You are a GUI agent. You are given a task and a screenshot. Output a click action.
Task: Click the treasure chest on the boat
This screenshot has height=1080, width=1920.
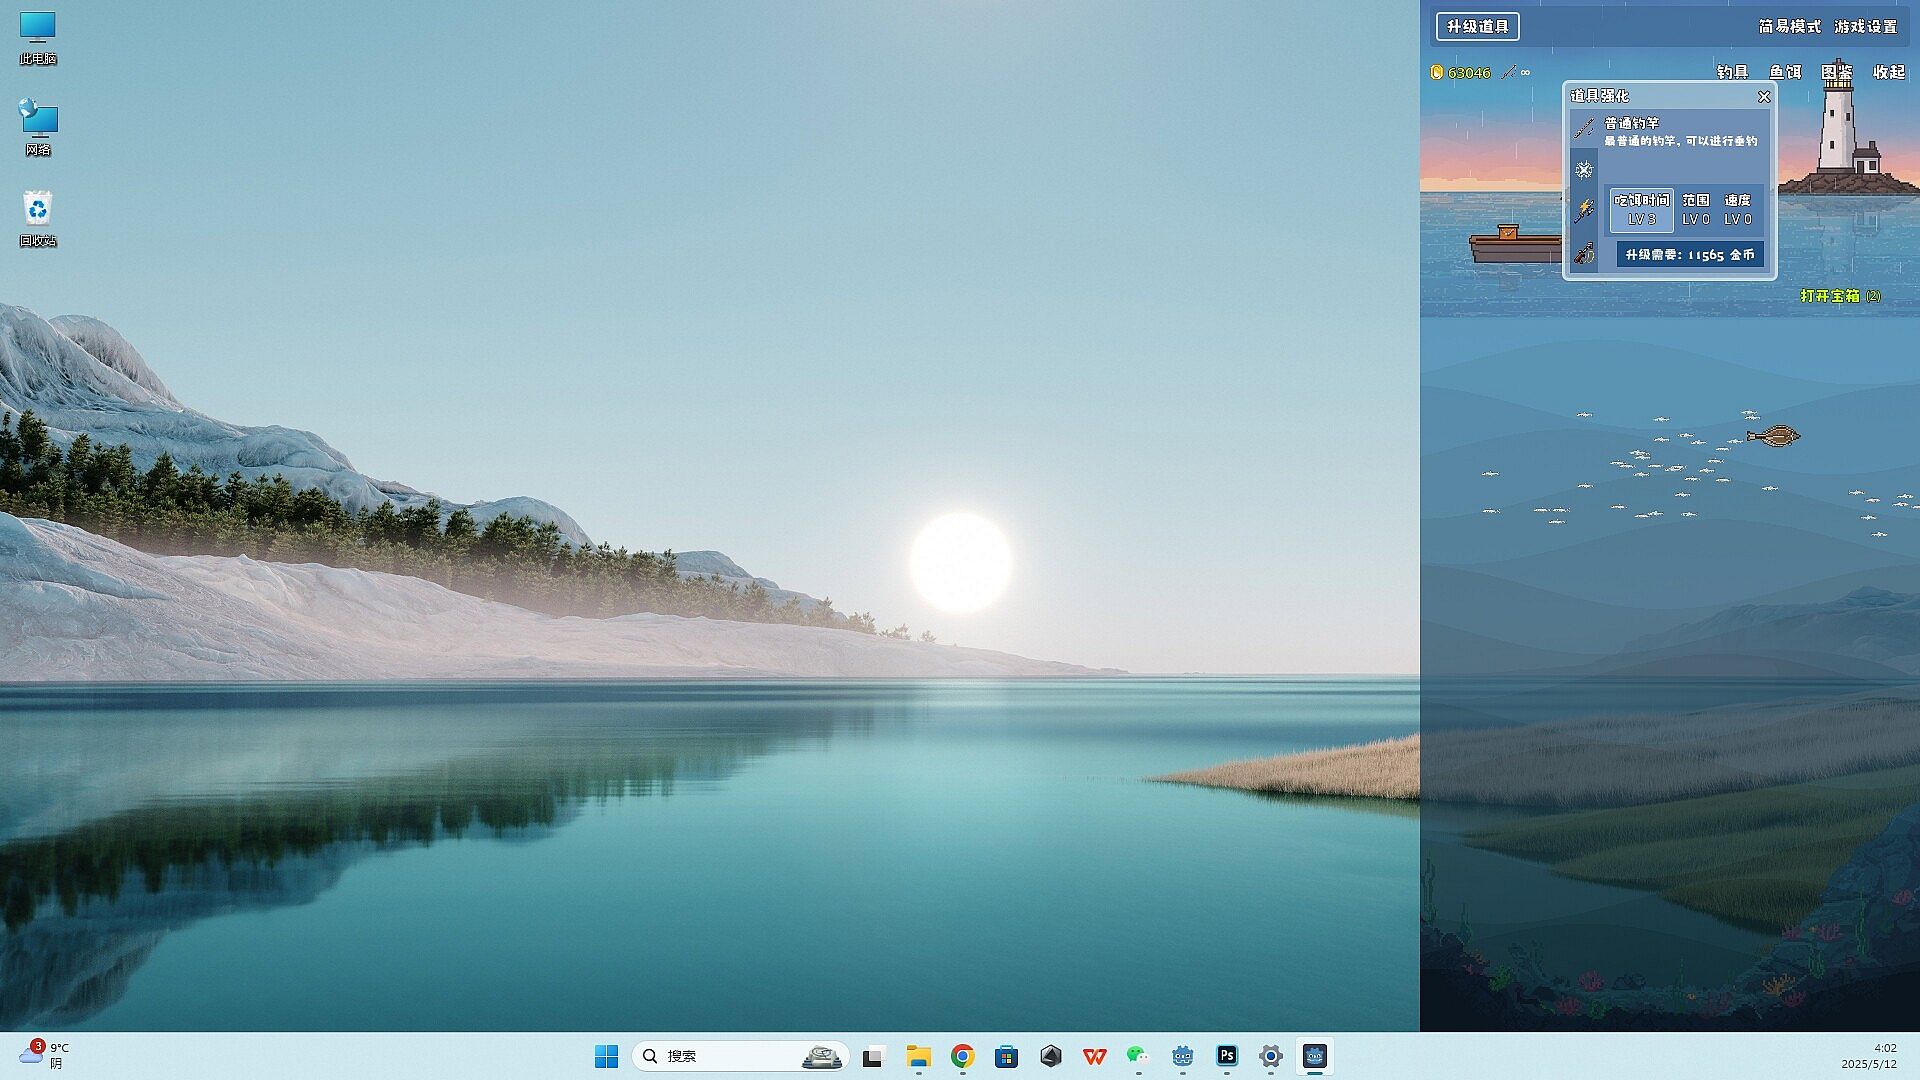(x=1507, y=233)
